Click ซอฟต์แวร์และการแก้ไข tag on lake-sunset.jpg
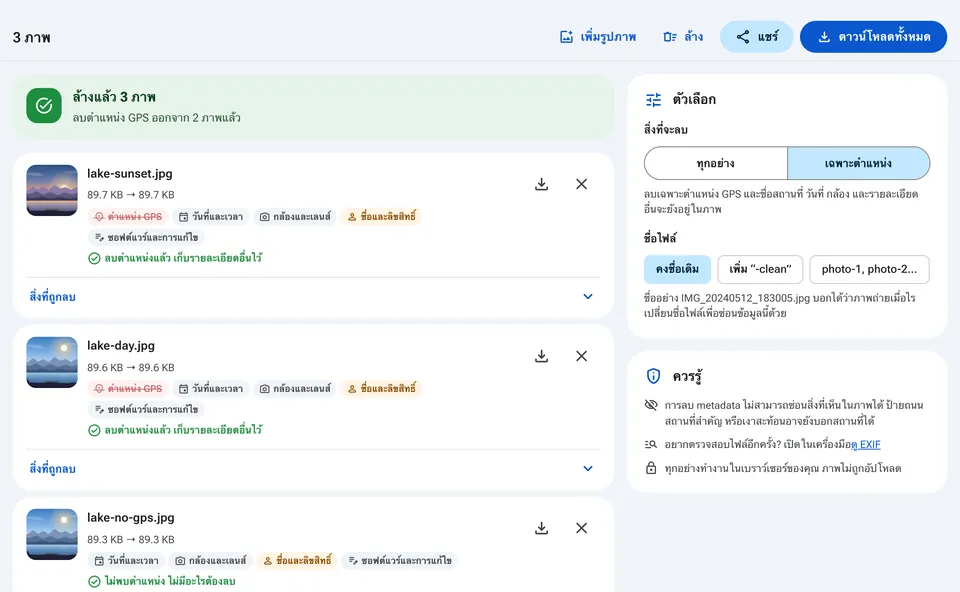Image resolution: width=960 pixels, height=592 pixels. point(146,238)
